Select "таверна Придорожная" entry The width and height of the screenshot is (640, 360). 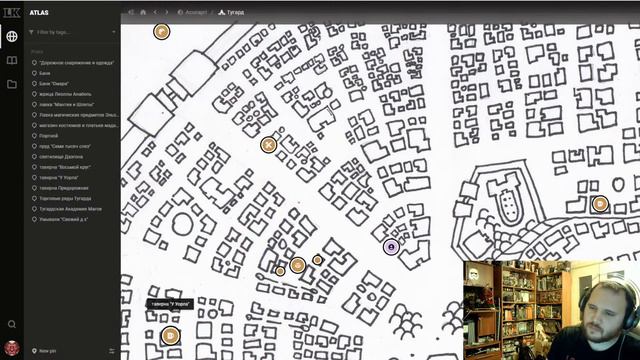click(60, 188)
